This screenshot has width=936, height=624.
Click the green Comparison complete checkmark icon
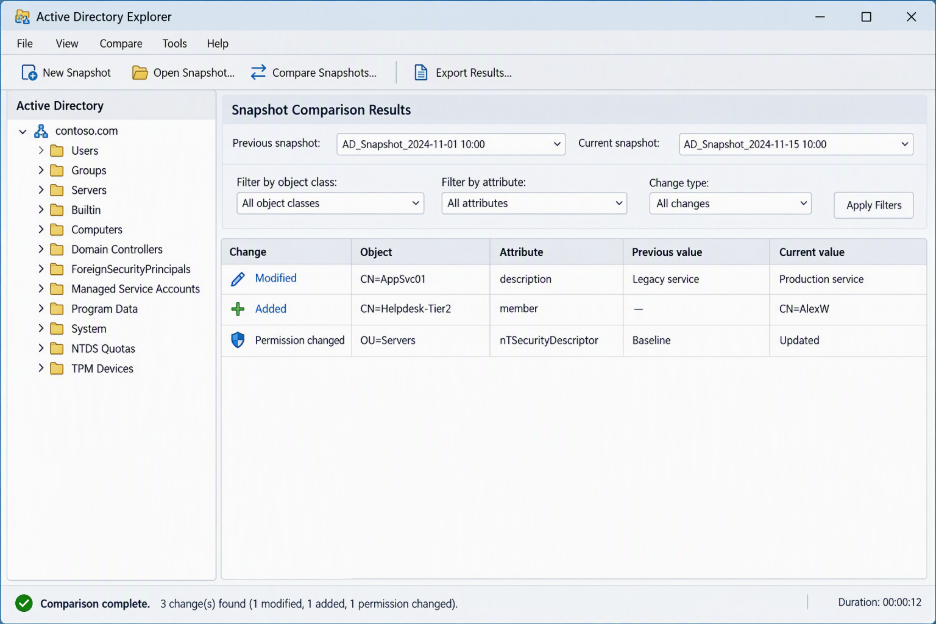pos(24,604)
